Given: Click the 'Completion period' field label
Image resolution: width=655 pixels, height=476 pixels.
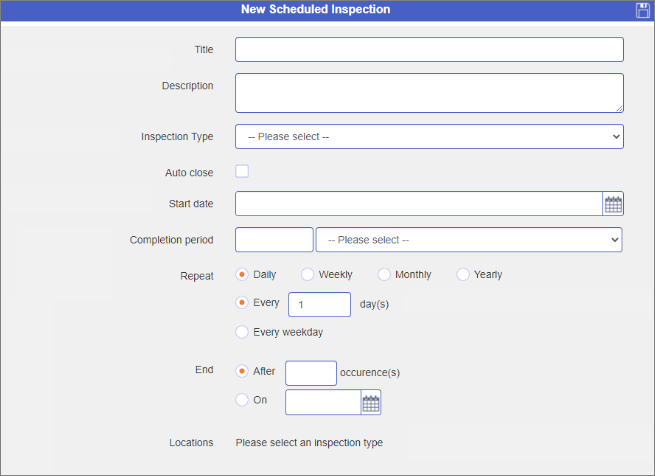Looking at the screenshot, I should (x=171, y=240).
